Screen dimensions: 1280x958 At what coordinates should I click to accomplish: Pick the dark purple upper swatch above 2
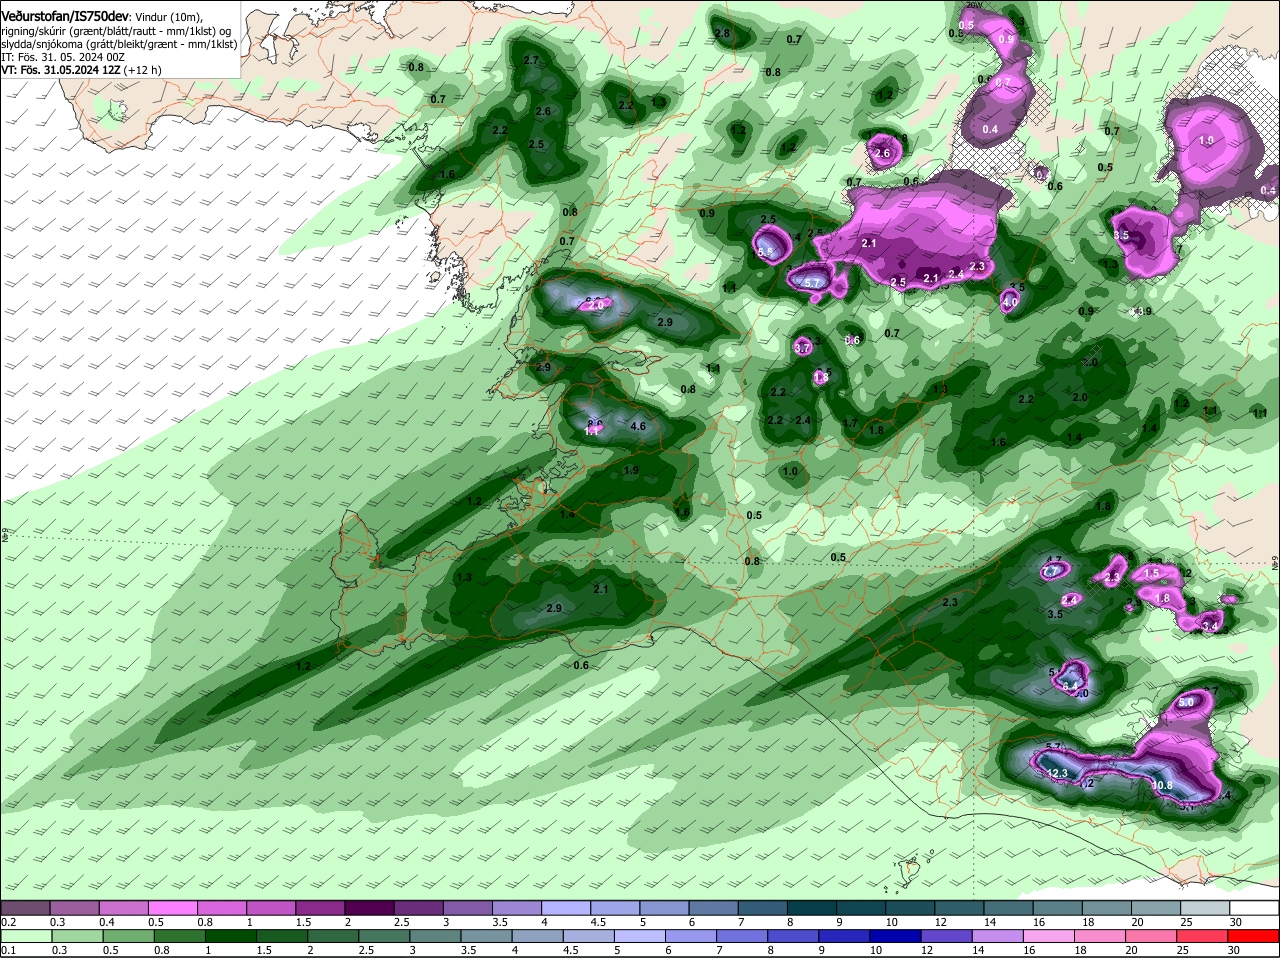click(370, 907)
